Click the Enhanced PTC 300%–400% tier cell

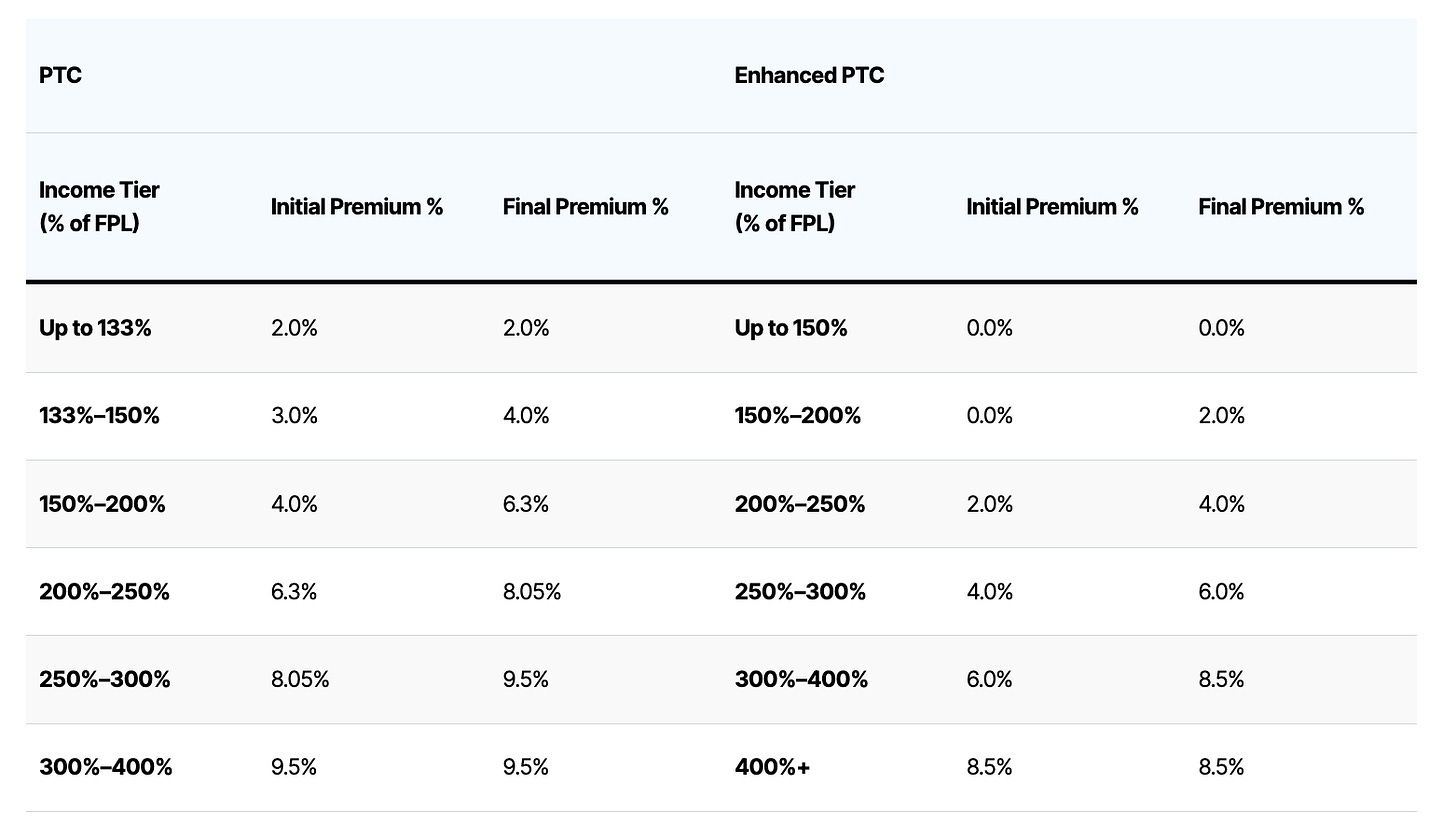click(x=801, y=680)
